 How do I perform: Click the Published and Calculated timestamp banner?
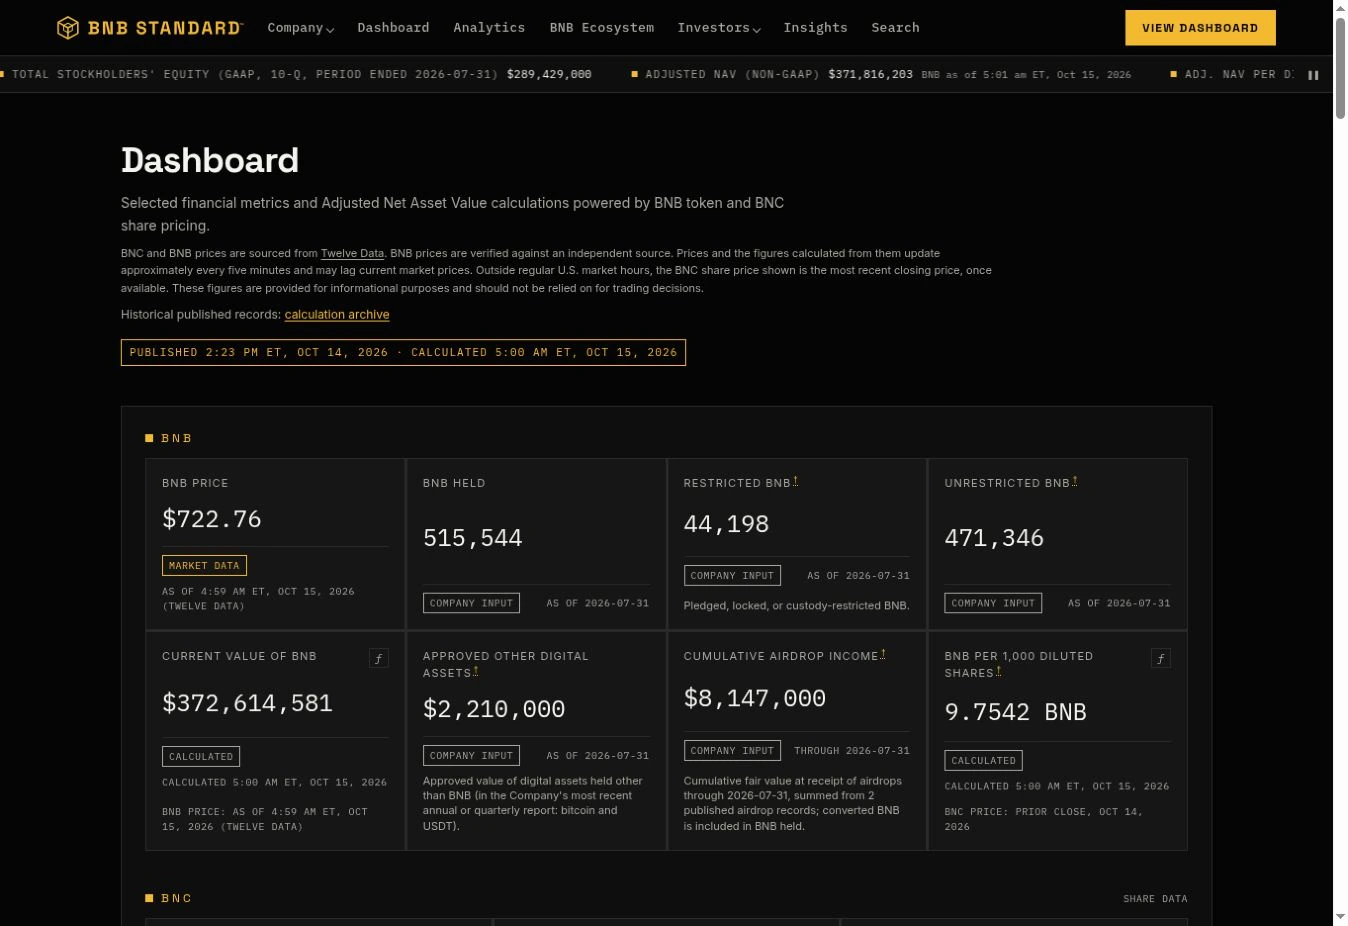pyautogui.click(x=403, y=353)
